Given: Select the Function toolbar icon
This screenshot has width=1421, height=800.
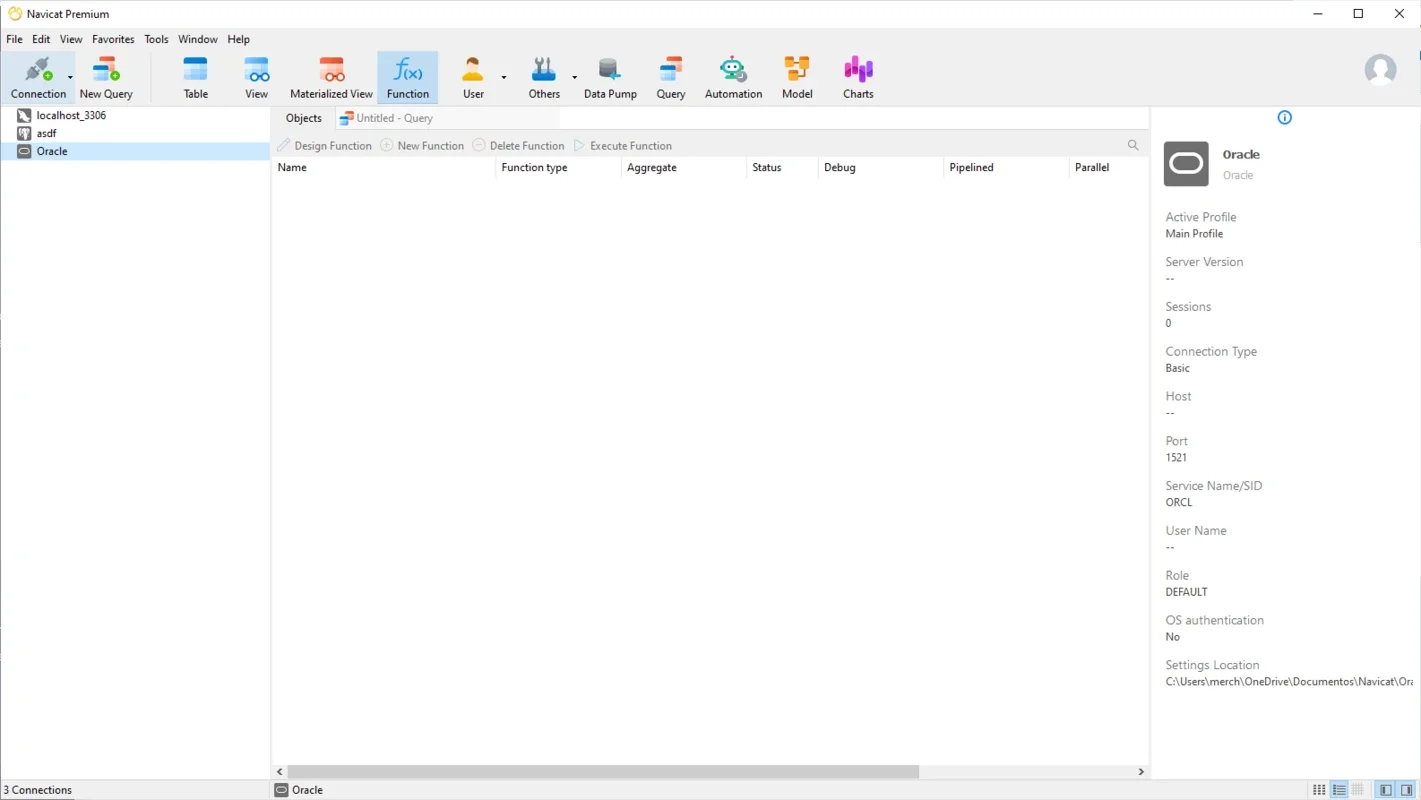Looking at the screenshot, I should (x=408, y=78).
